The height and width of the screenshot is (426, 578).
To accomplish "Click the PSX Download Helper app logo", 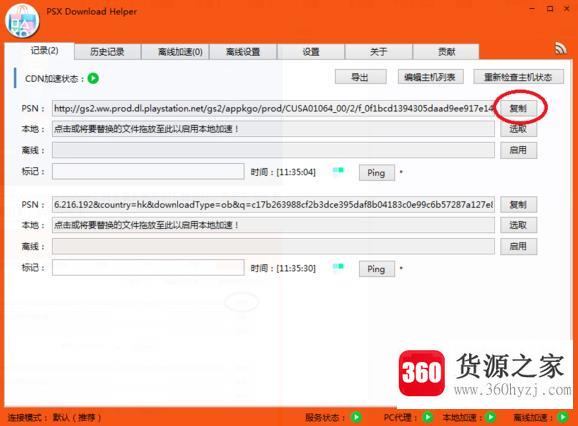I will (x=22, y=21).
